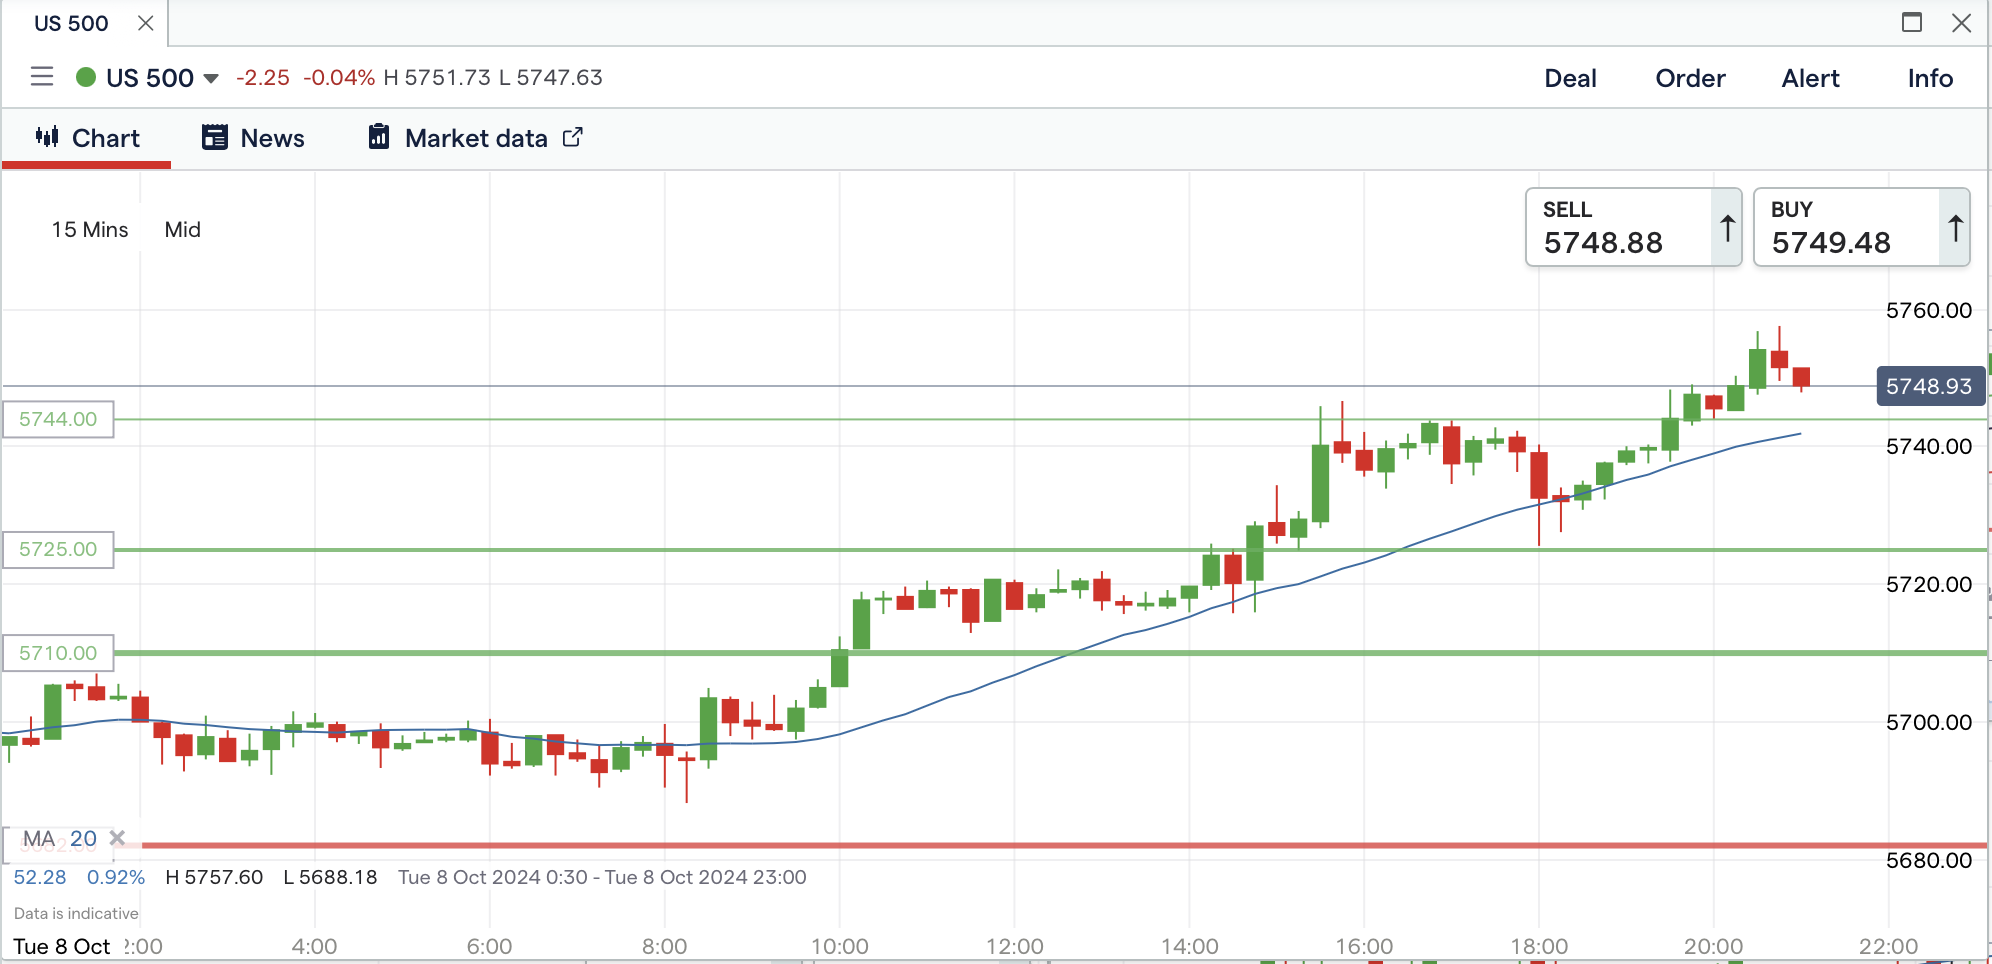Open the hamburger menu icon
The width and height of the screenshot is (1992, 964).
42,77
